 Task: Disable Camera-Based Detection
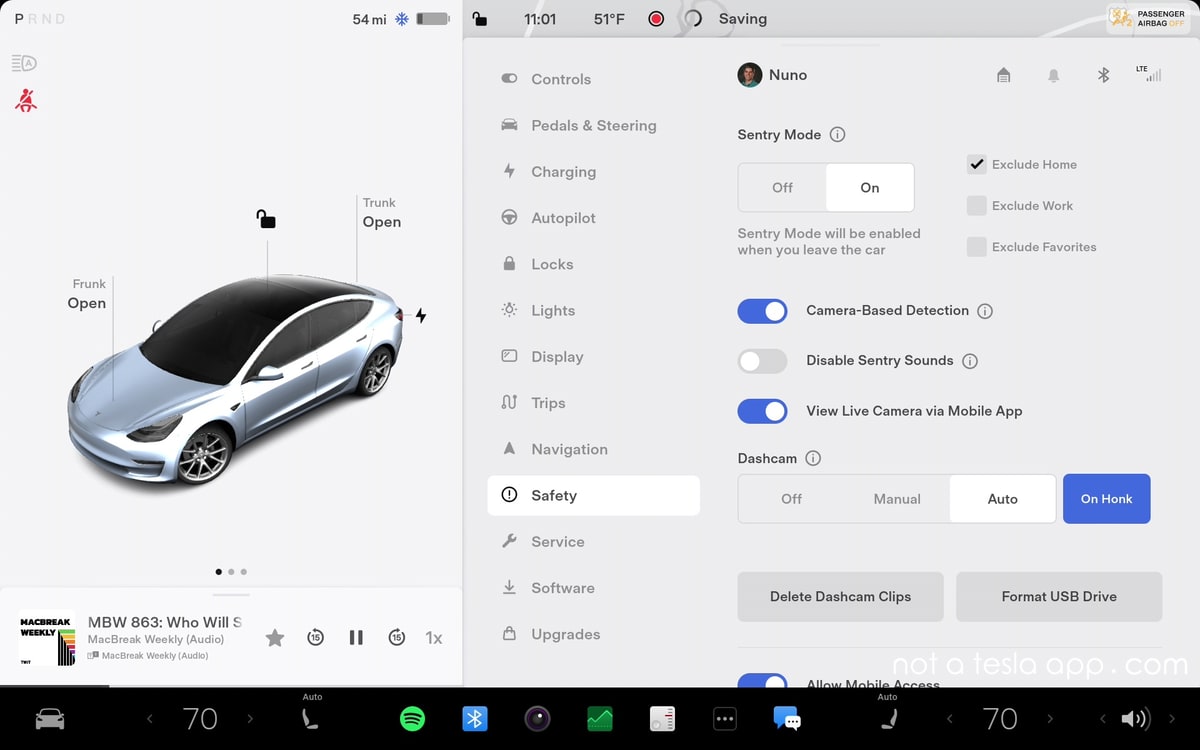point(762,311)
